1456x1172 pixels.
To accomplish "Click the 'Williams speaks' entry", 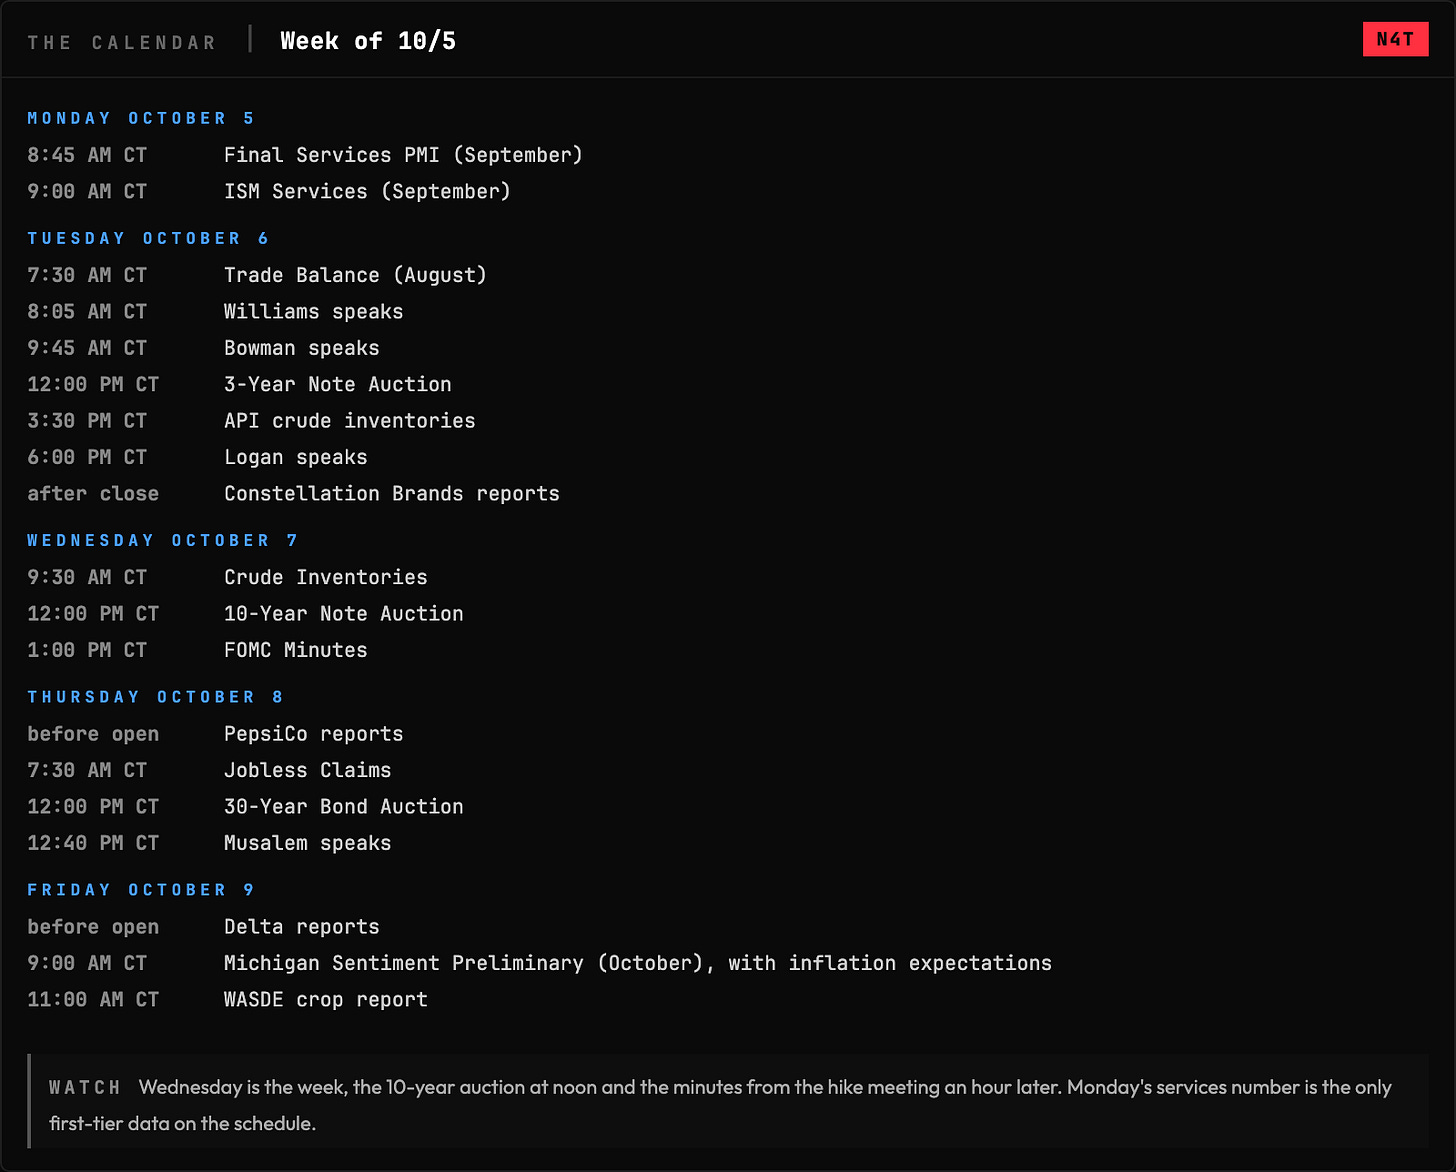I will tap(314, 312).
